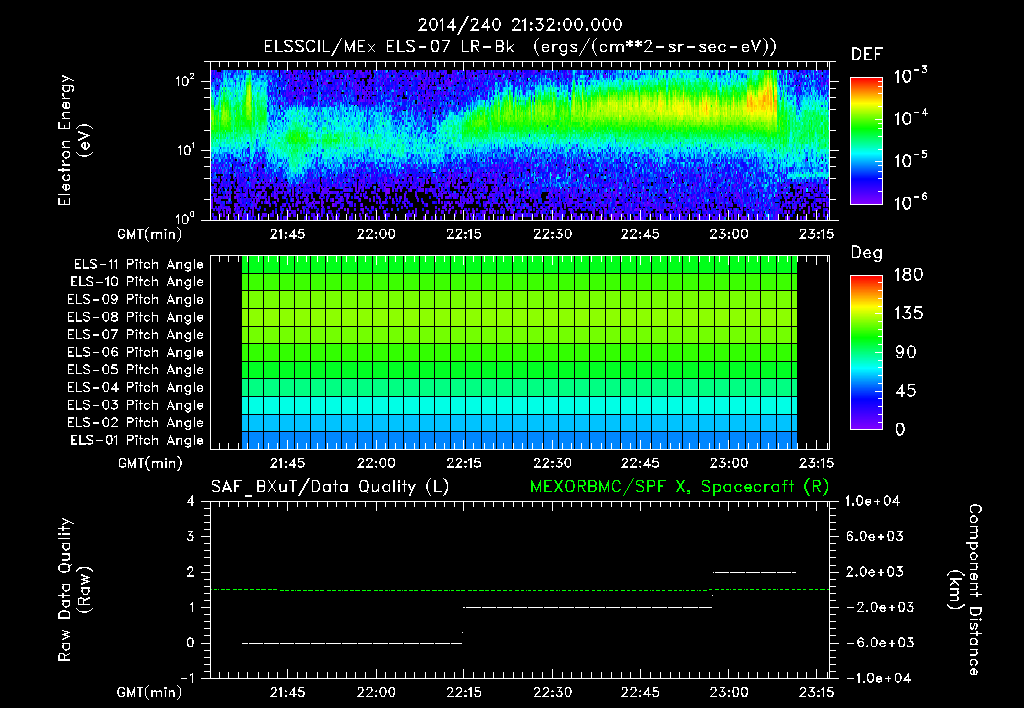Click the data quality line at level 1
Screen dimensions: 1024x708
tap(588, 607)
